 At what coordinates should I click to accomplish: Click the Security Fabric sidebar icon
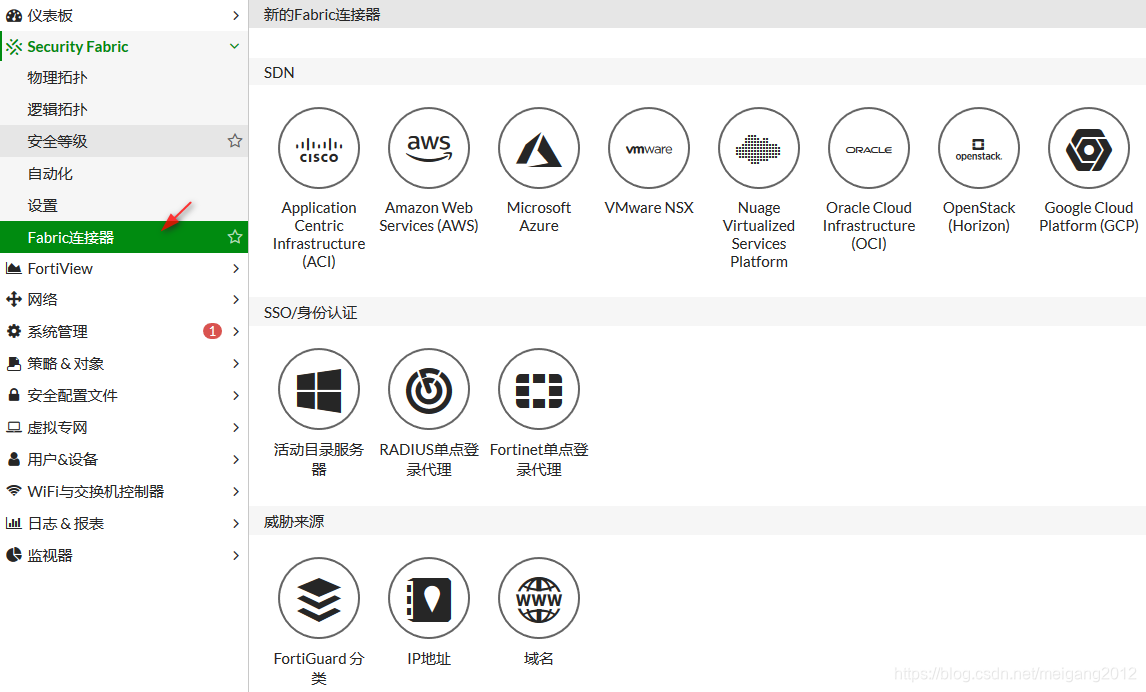click(x=14, y=47)
